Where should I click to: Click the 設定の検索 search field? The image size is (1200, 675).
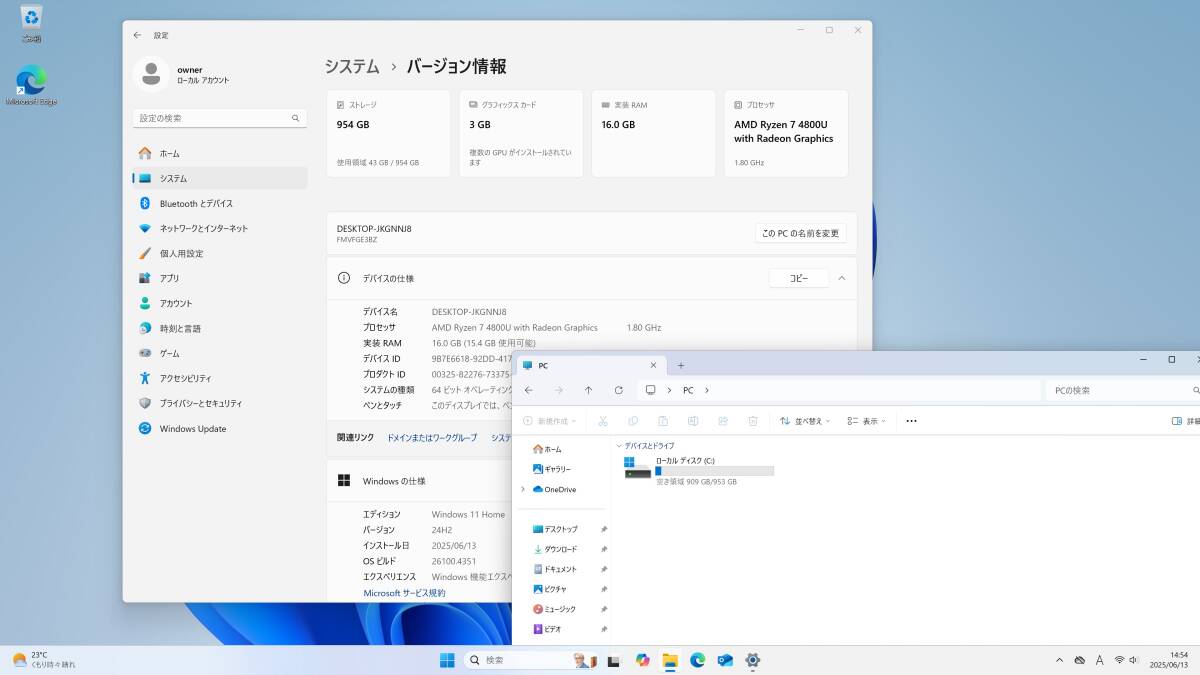pyautogui.click(x=210, y=117)
